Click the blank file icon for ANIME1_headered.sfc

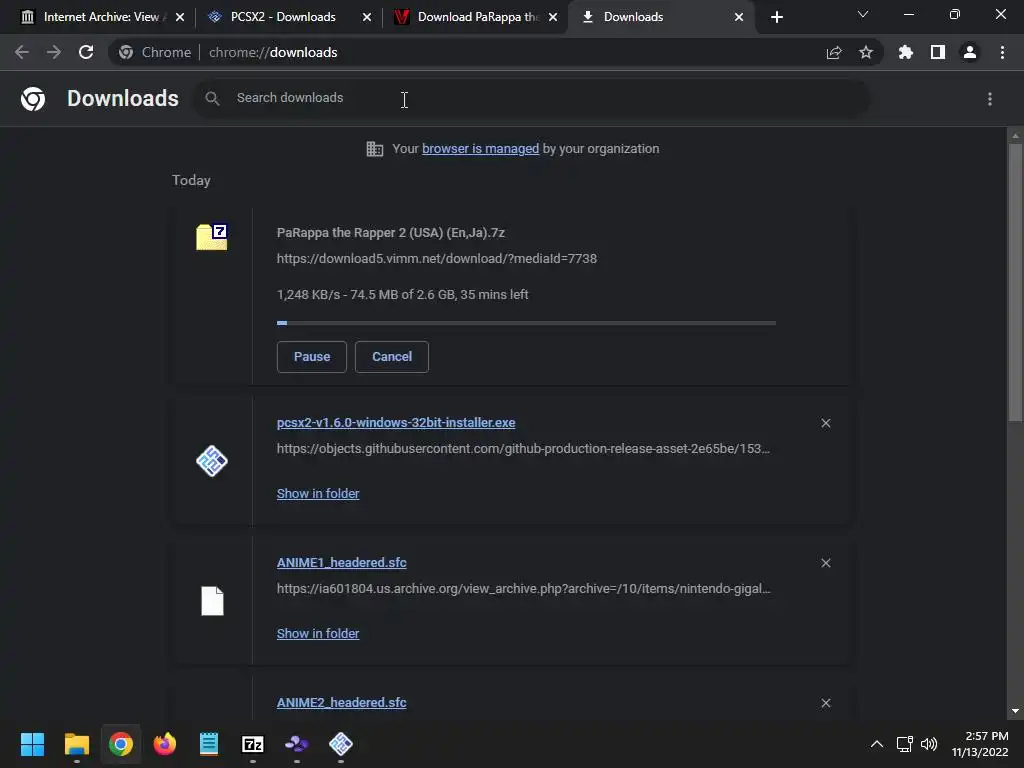click(212, 601)
